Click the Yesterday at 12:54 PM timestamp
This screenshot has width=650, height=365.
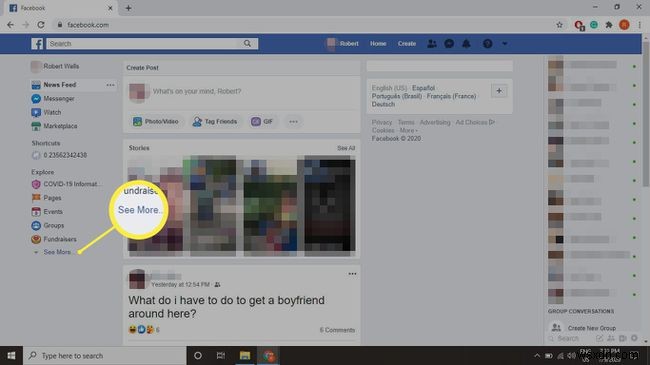[180, 285]
